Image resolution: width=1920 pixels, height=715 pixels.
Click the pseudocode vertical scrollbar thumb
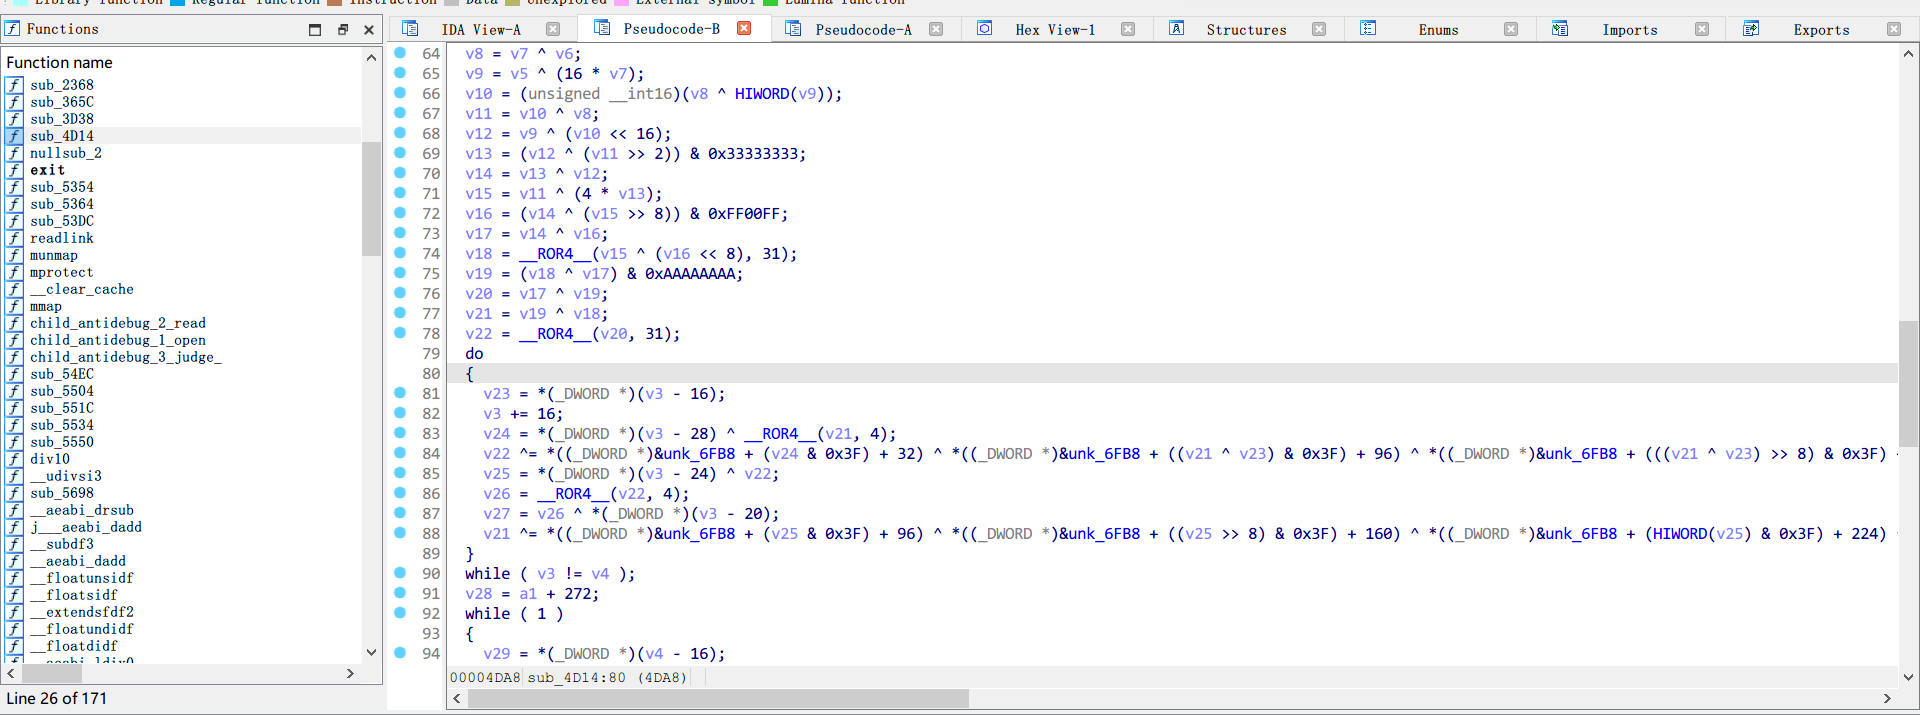pyautogui.click(x=1908, y=383)
